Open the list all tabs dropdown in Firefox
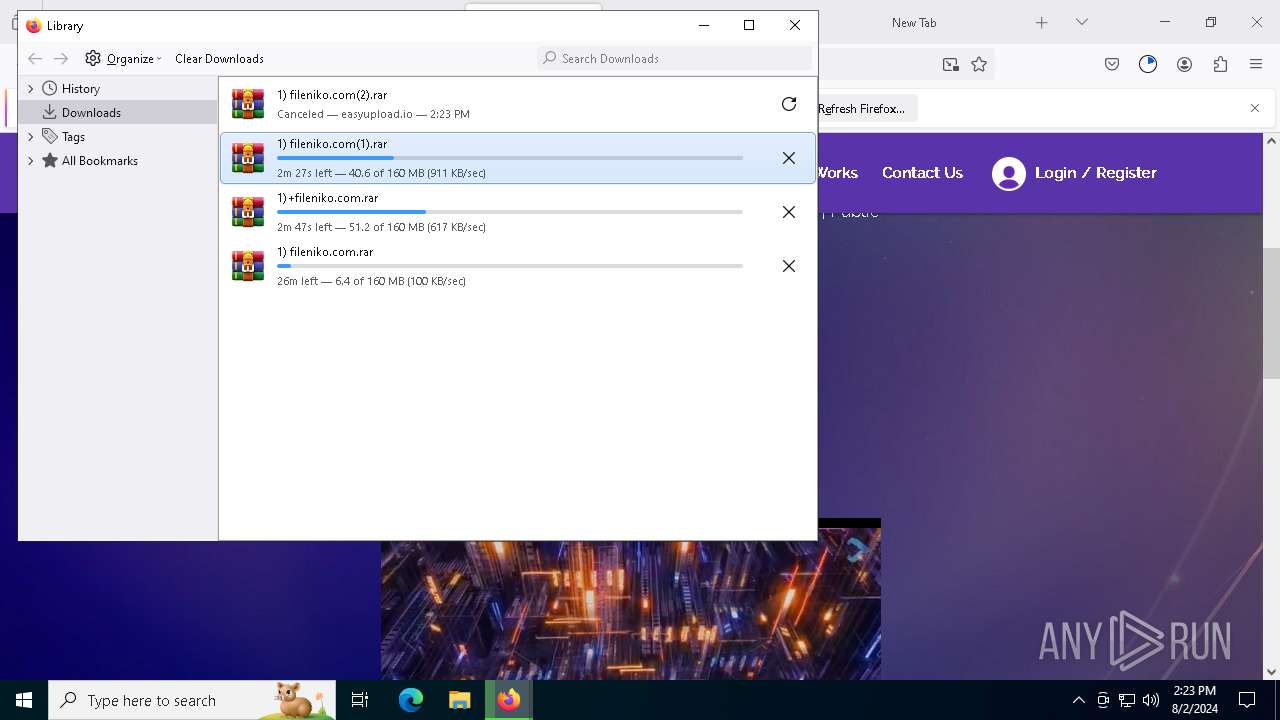1280x720 pixels. click(x=1081, y=22)
